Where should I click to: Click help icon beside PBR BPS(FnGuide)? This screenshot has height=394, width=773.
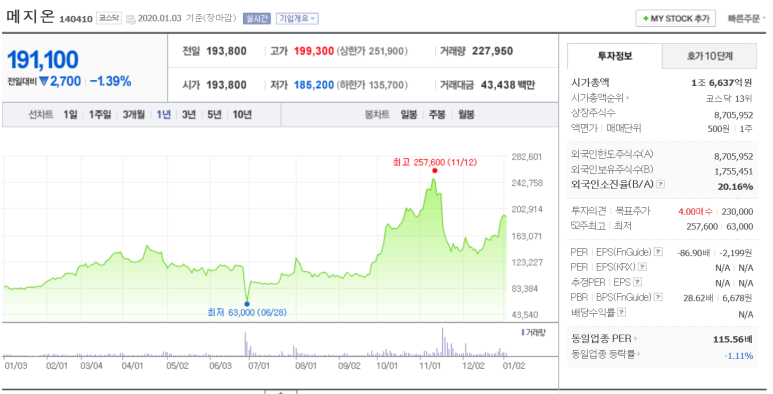pyautogui.click(x=658, y=297)
